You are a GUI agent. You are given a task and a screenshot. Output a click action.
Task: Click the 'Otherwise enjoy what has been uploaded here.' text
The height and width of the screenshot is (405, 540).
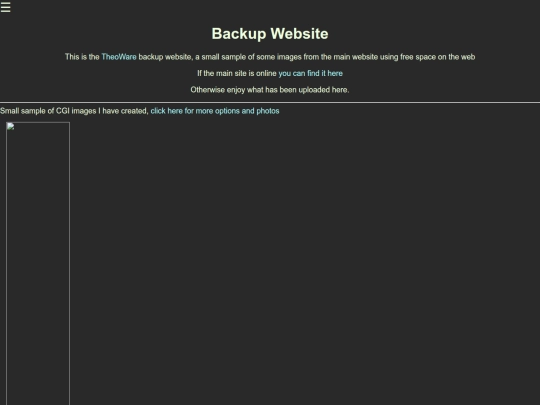click(x=270, y=90)
